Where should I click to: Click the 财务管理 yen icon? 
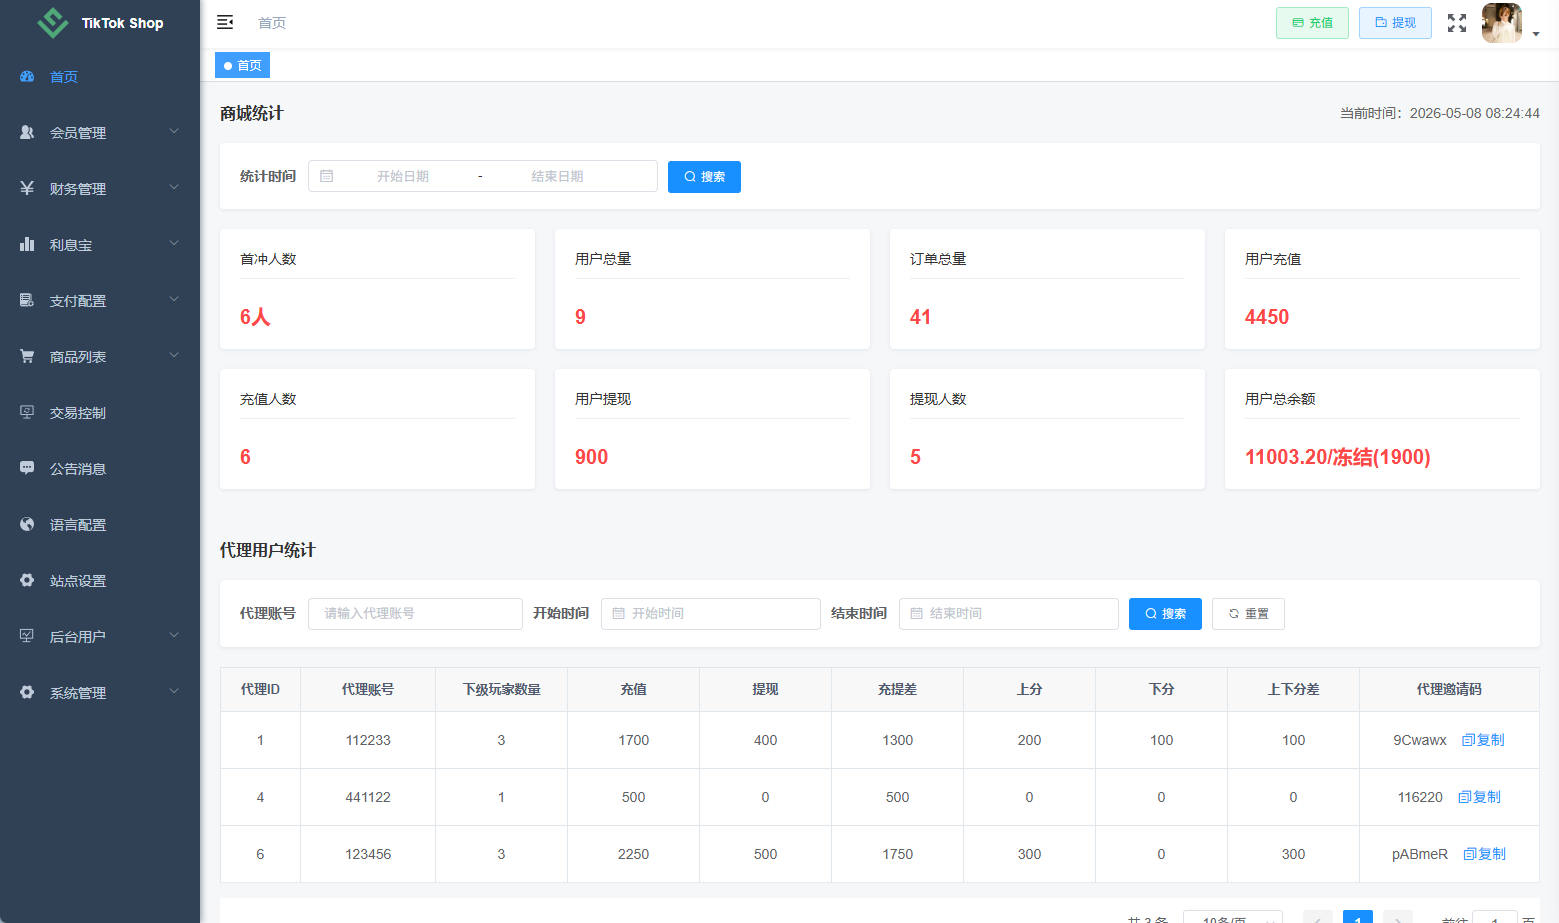pyautogui.click(x=27, y=188)
